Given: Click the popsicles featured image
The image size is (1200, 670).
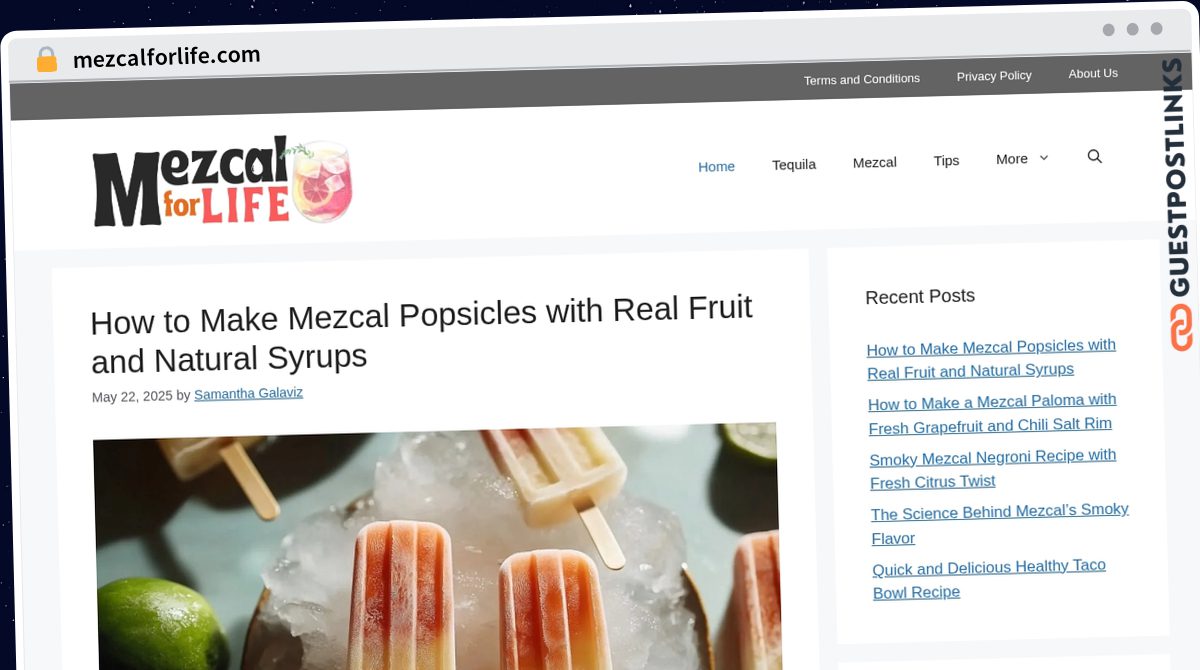Looking at the screenshot, I should [436, 547].
